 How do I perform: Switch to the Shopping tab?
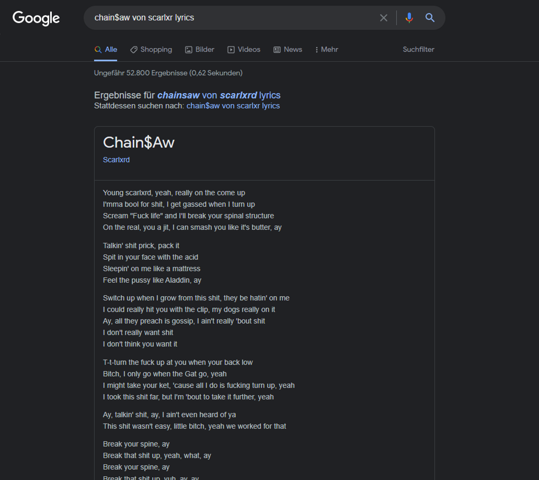pos(151,50)
